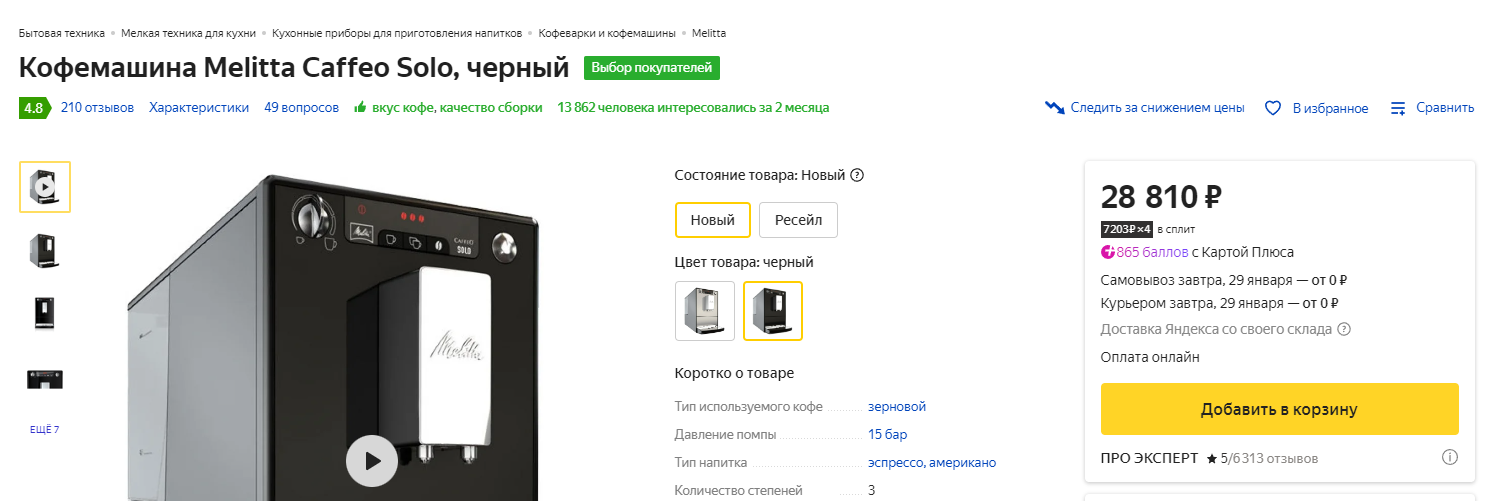Click the compare list icon
This screenshot has height=501, width=1495.
click(x=1398, y=108)
